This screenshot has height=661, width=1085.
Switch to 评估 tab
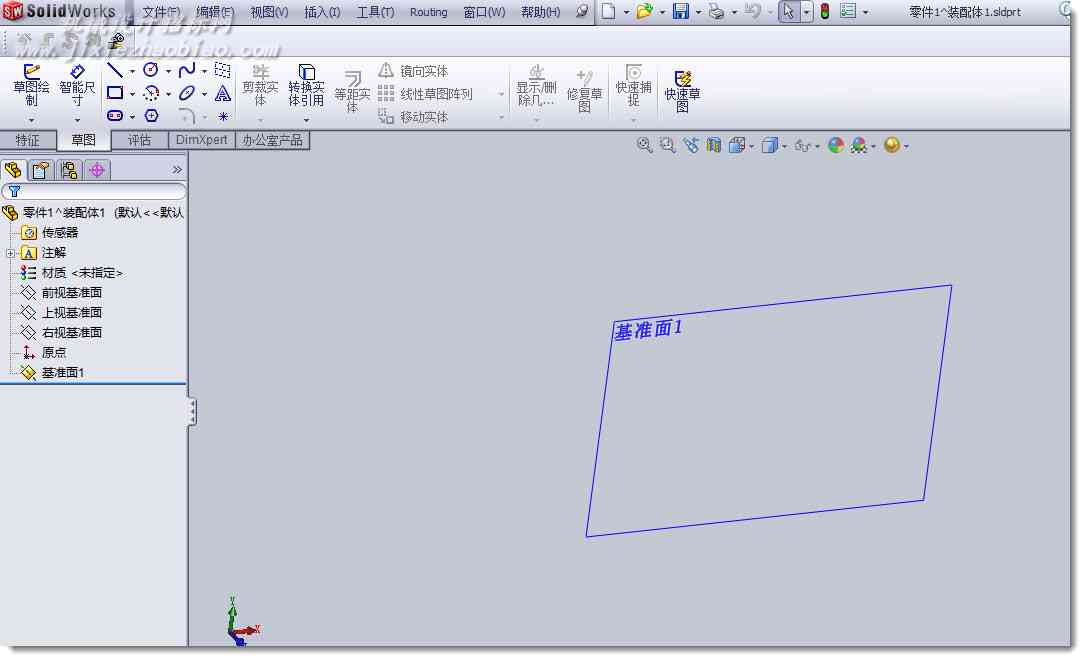click(139, 141)
